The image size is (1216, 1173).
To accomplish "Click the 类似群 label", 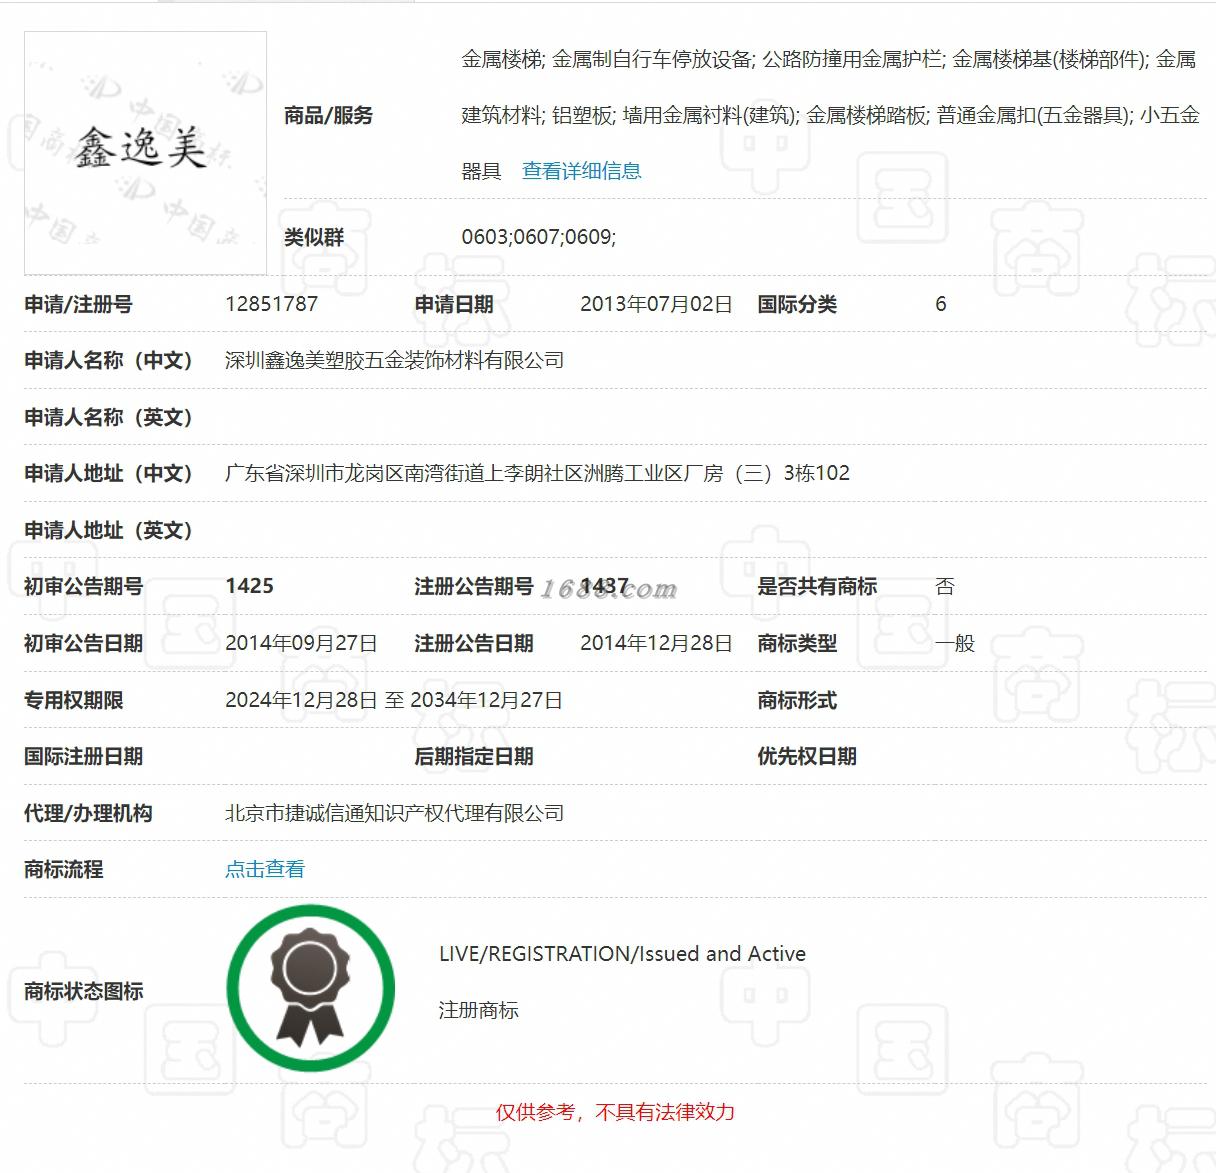I will point(314,237).
